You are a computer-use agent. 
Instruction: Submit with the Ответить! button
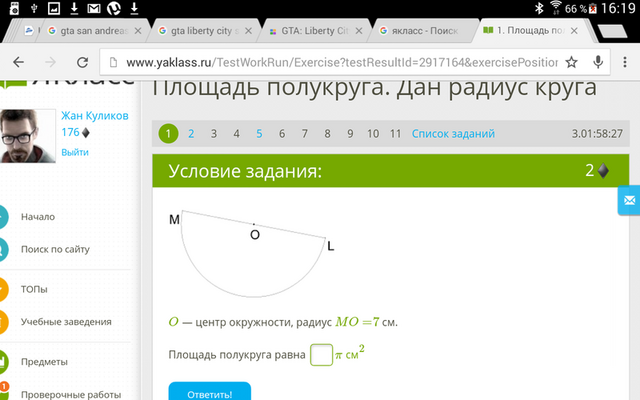tap(210, 391)
